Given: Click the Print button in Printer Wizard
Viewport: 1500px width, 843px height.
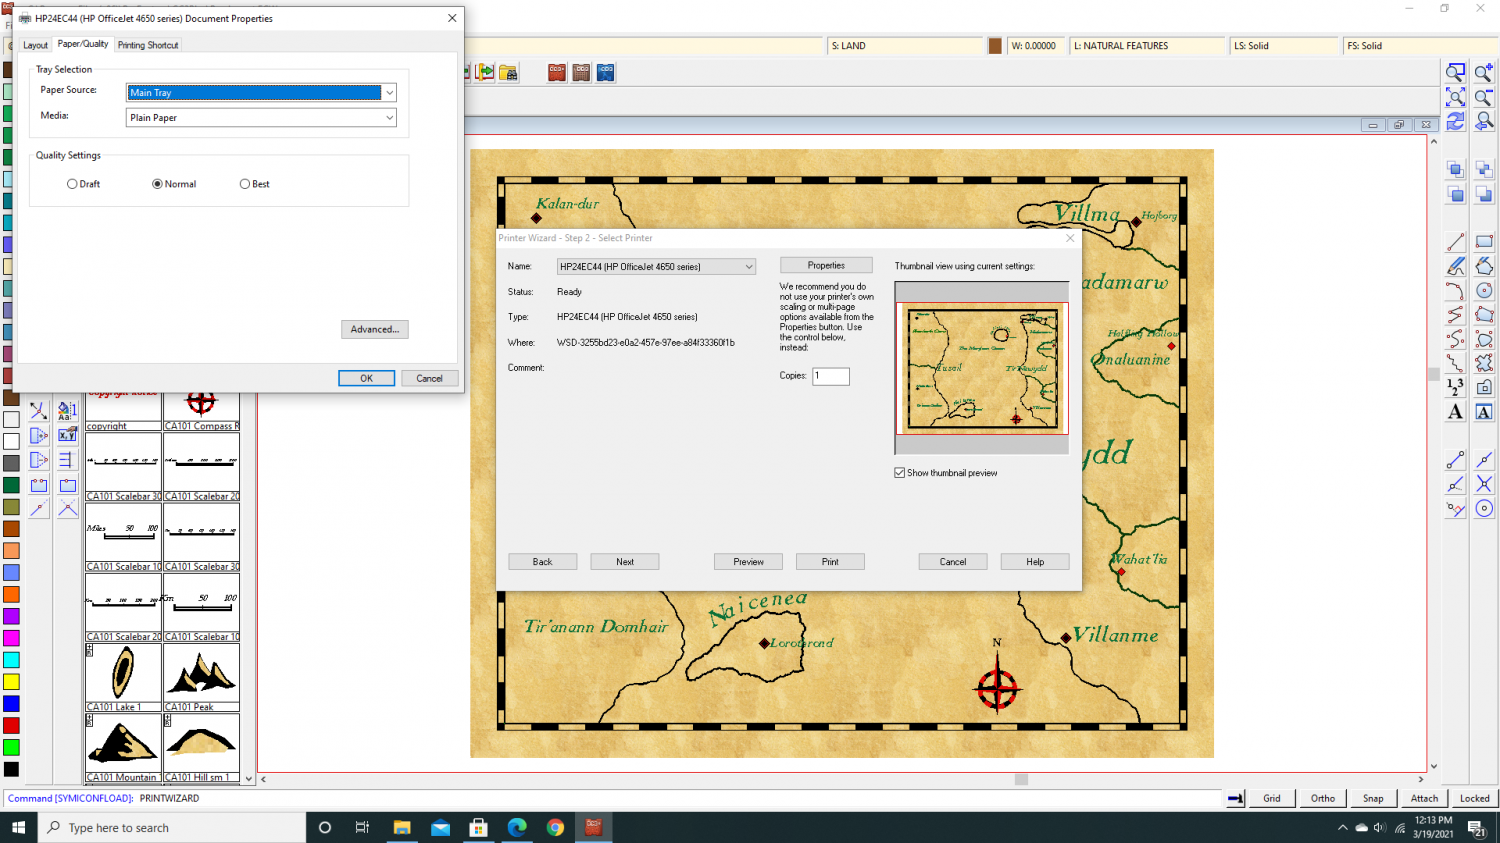Looking at the screenshot, I should pos(830,562).
